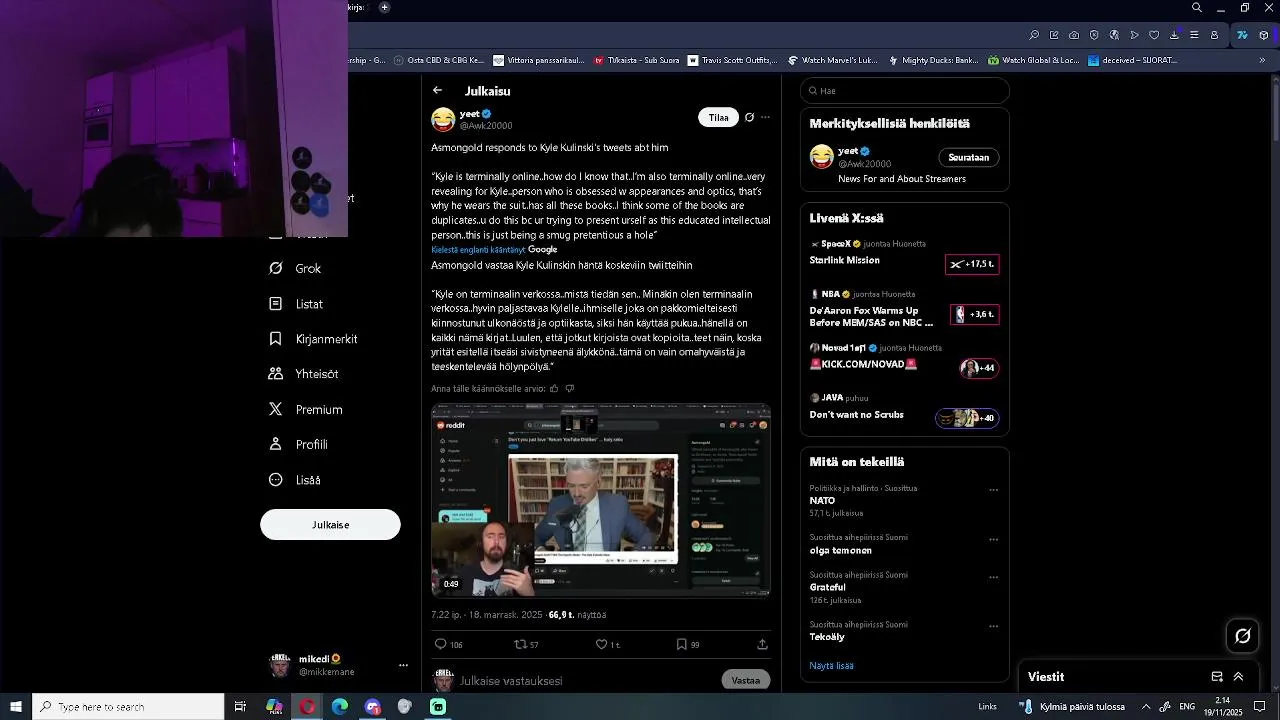Viewport: 1280px width, 720px height.
Task: Open Yhteisöt communities in sidebar
Action: pyautogui.click(x=304, y=374)
